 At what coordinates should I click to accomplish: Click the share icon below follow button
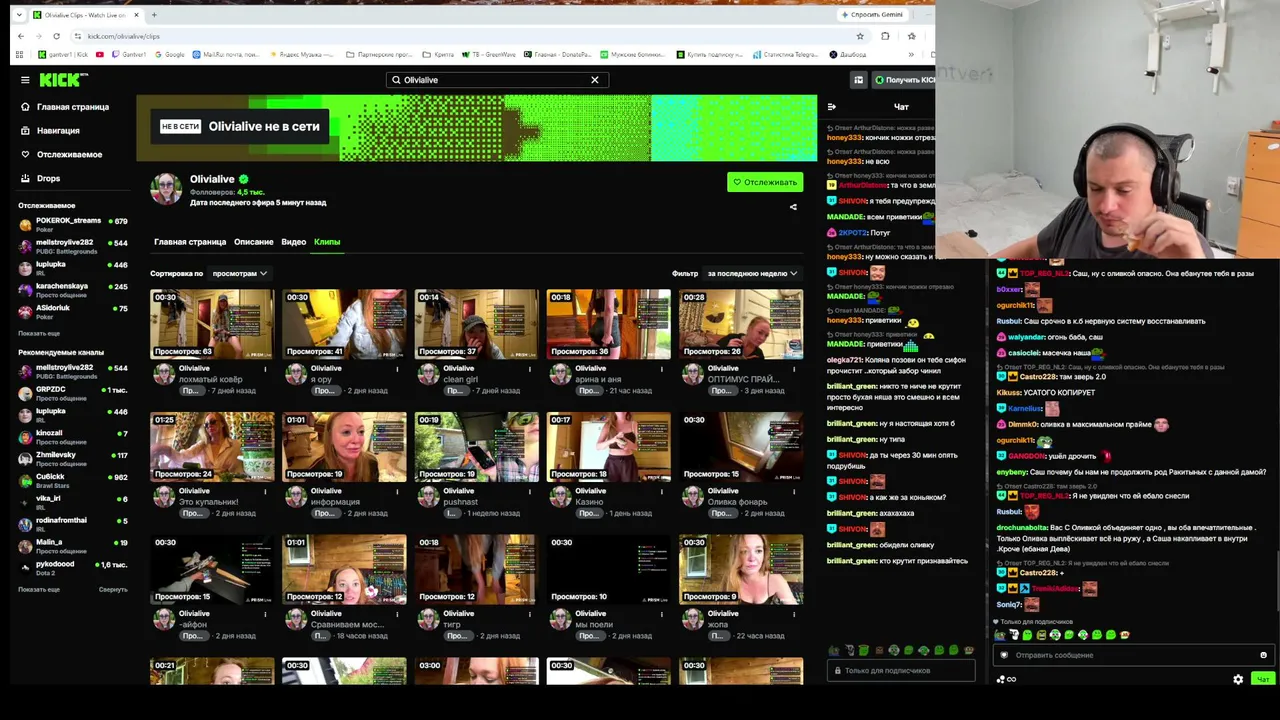click(x=793, y=207)
